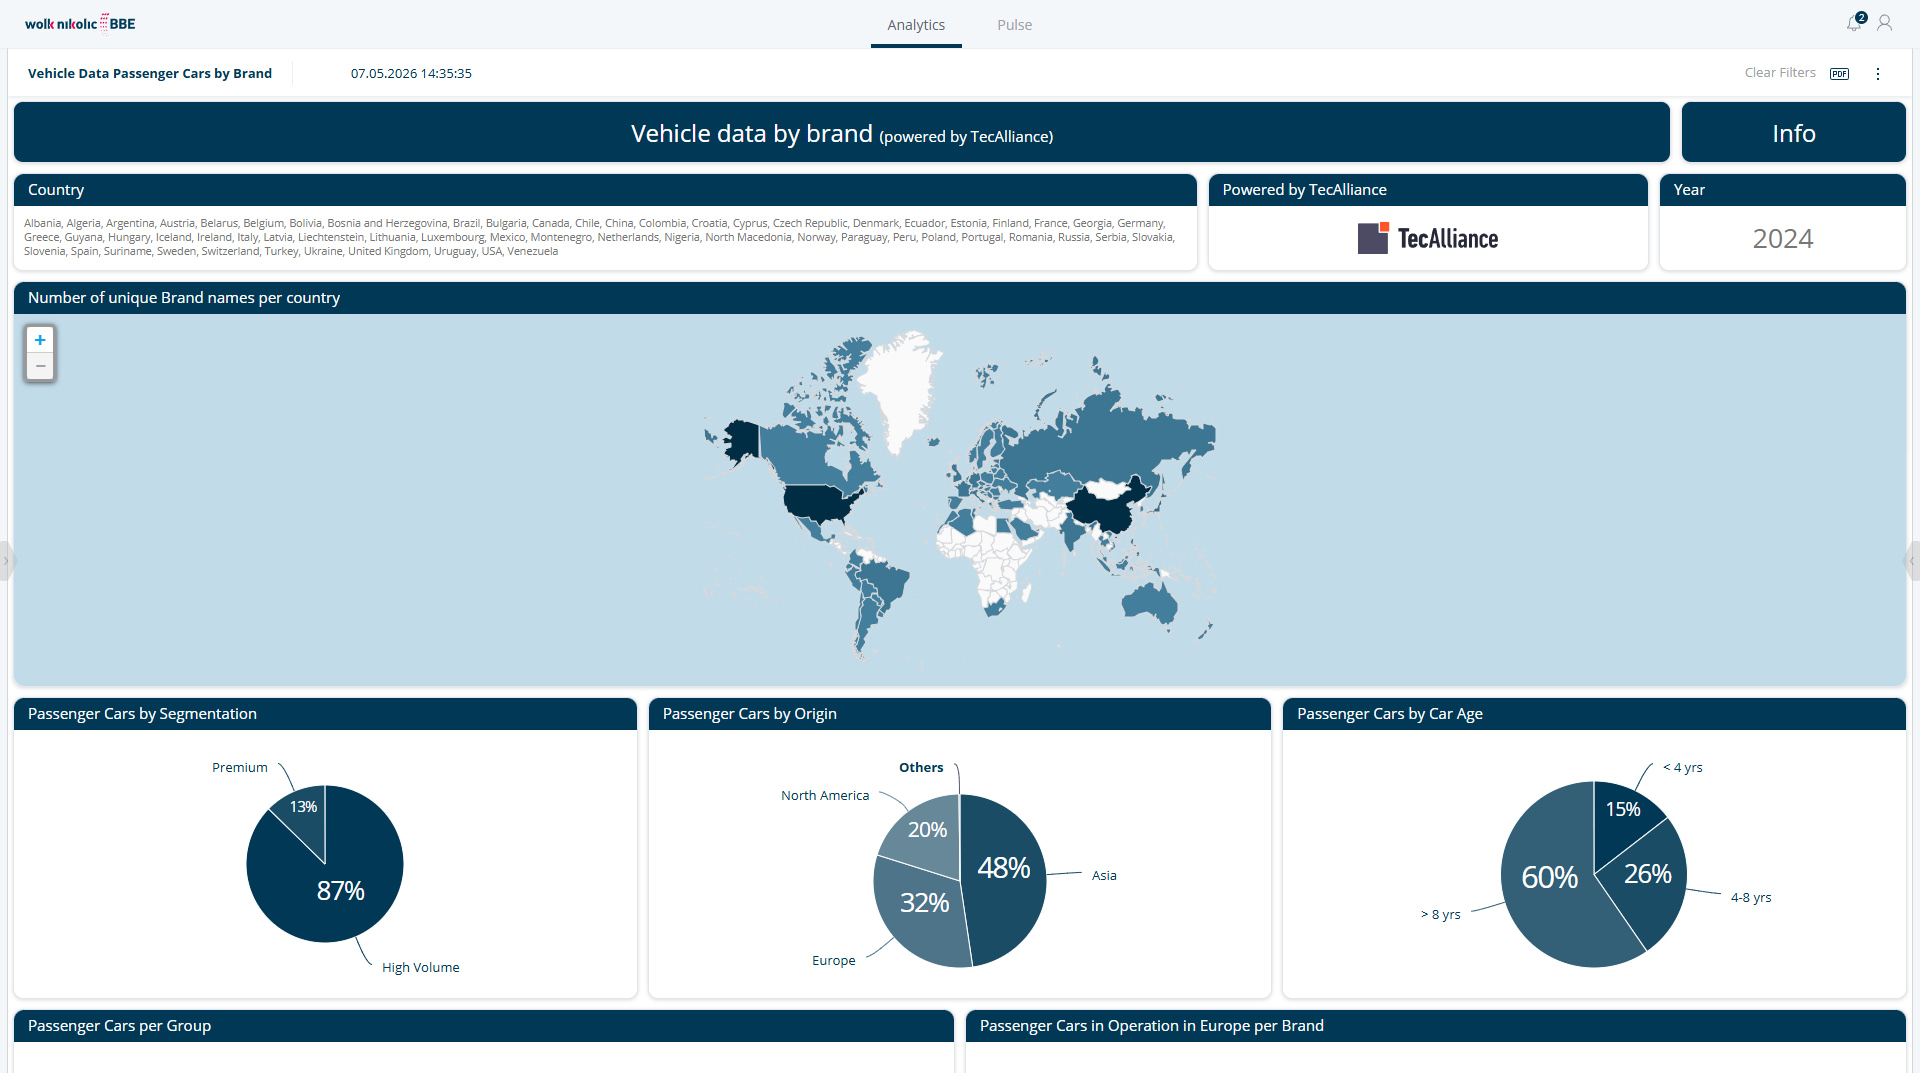The width and height of the screenshot is (1920, 1073).
Task: Click the Vehicle data by brand banner
Action: [x=842, y=132]
